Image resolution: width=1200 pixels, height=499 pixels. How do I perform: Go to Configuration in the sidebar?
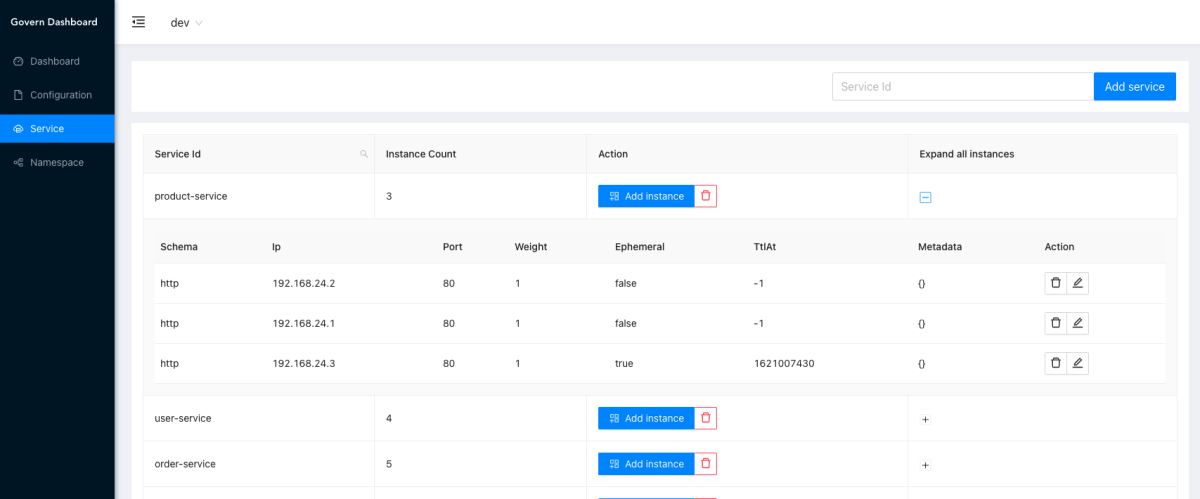pos(60,95)
